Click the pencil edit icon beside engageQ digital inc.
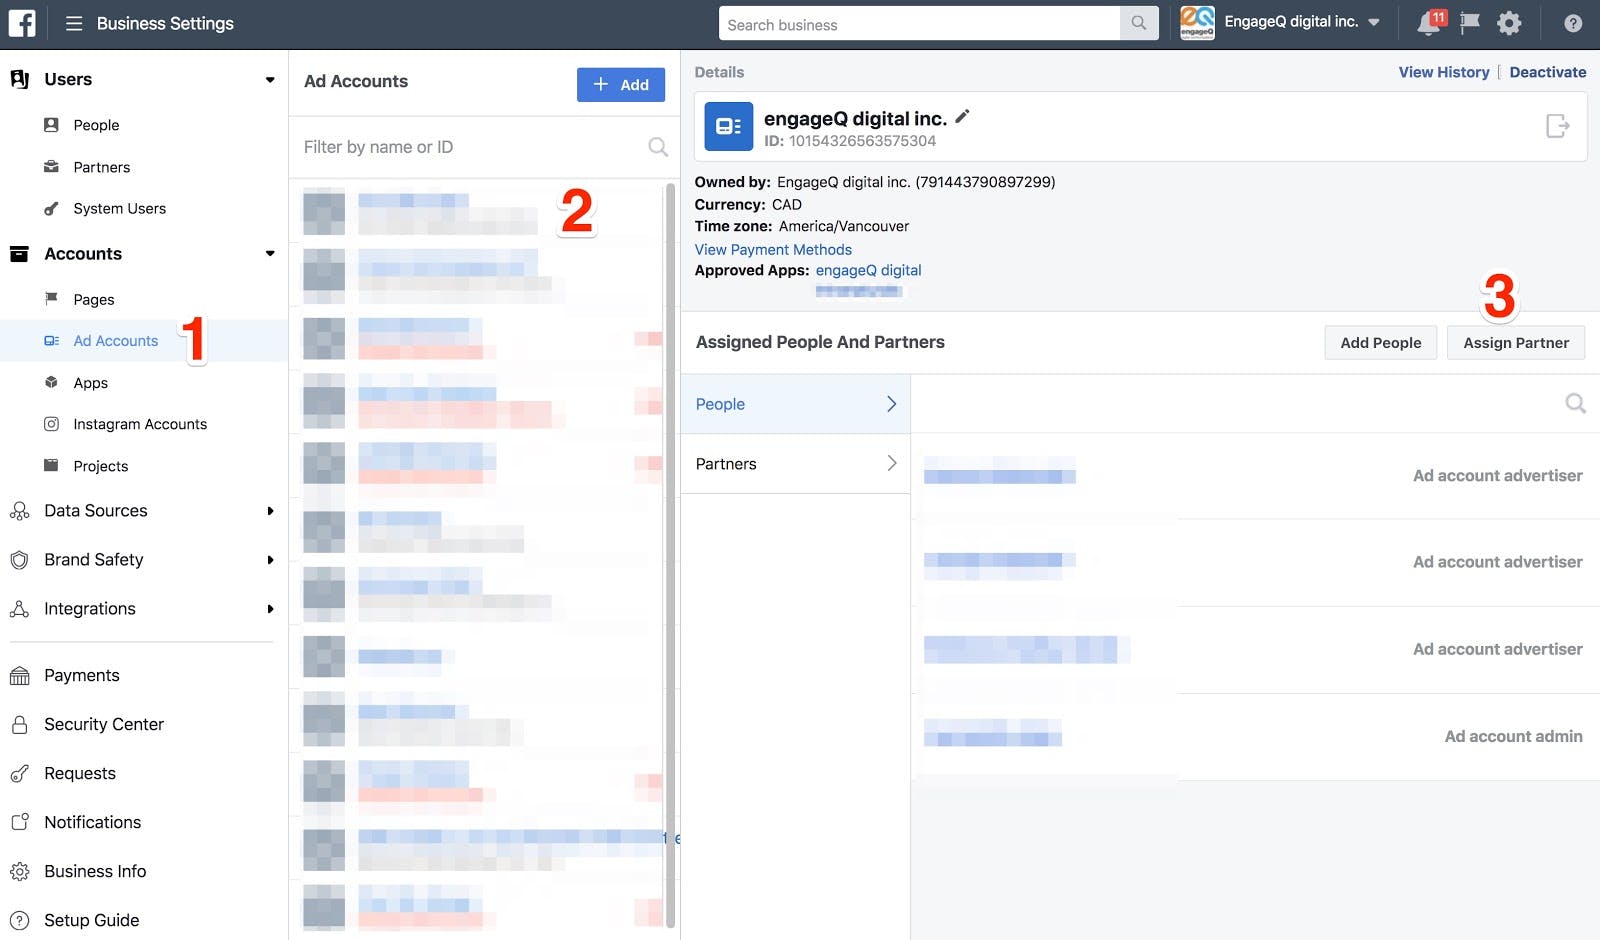 tap(962, 117)
